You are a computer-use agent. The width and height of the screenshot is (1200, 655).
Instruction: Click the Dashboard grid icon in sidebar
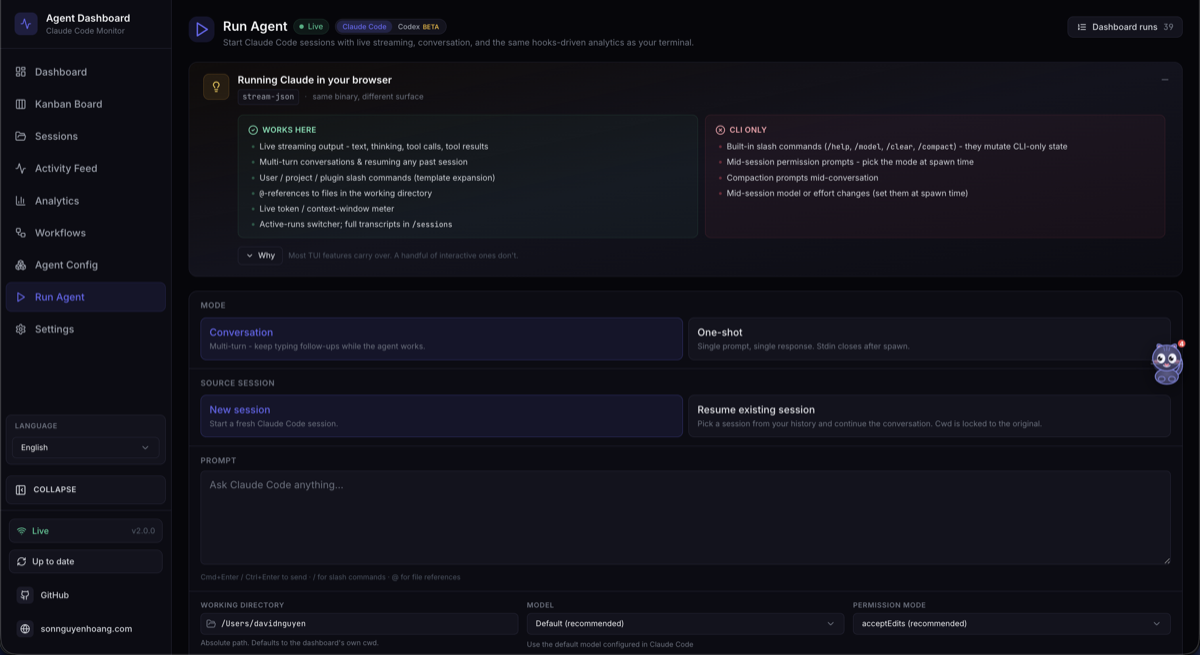21,72
